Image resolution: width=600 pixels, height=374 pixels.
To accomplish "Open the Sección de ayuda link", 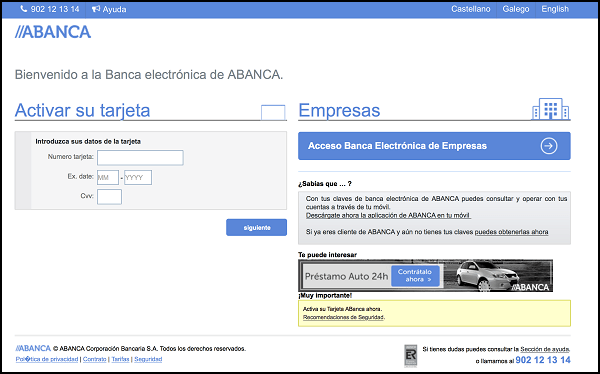I will click(x=545, y=349).
